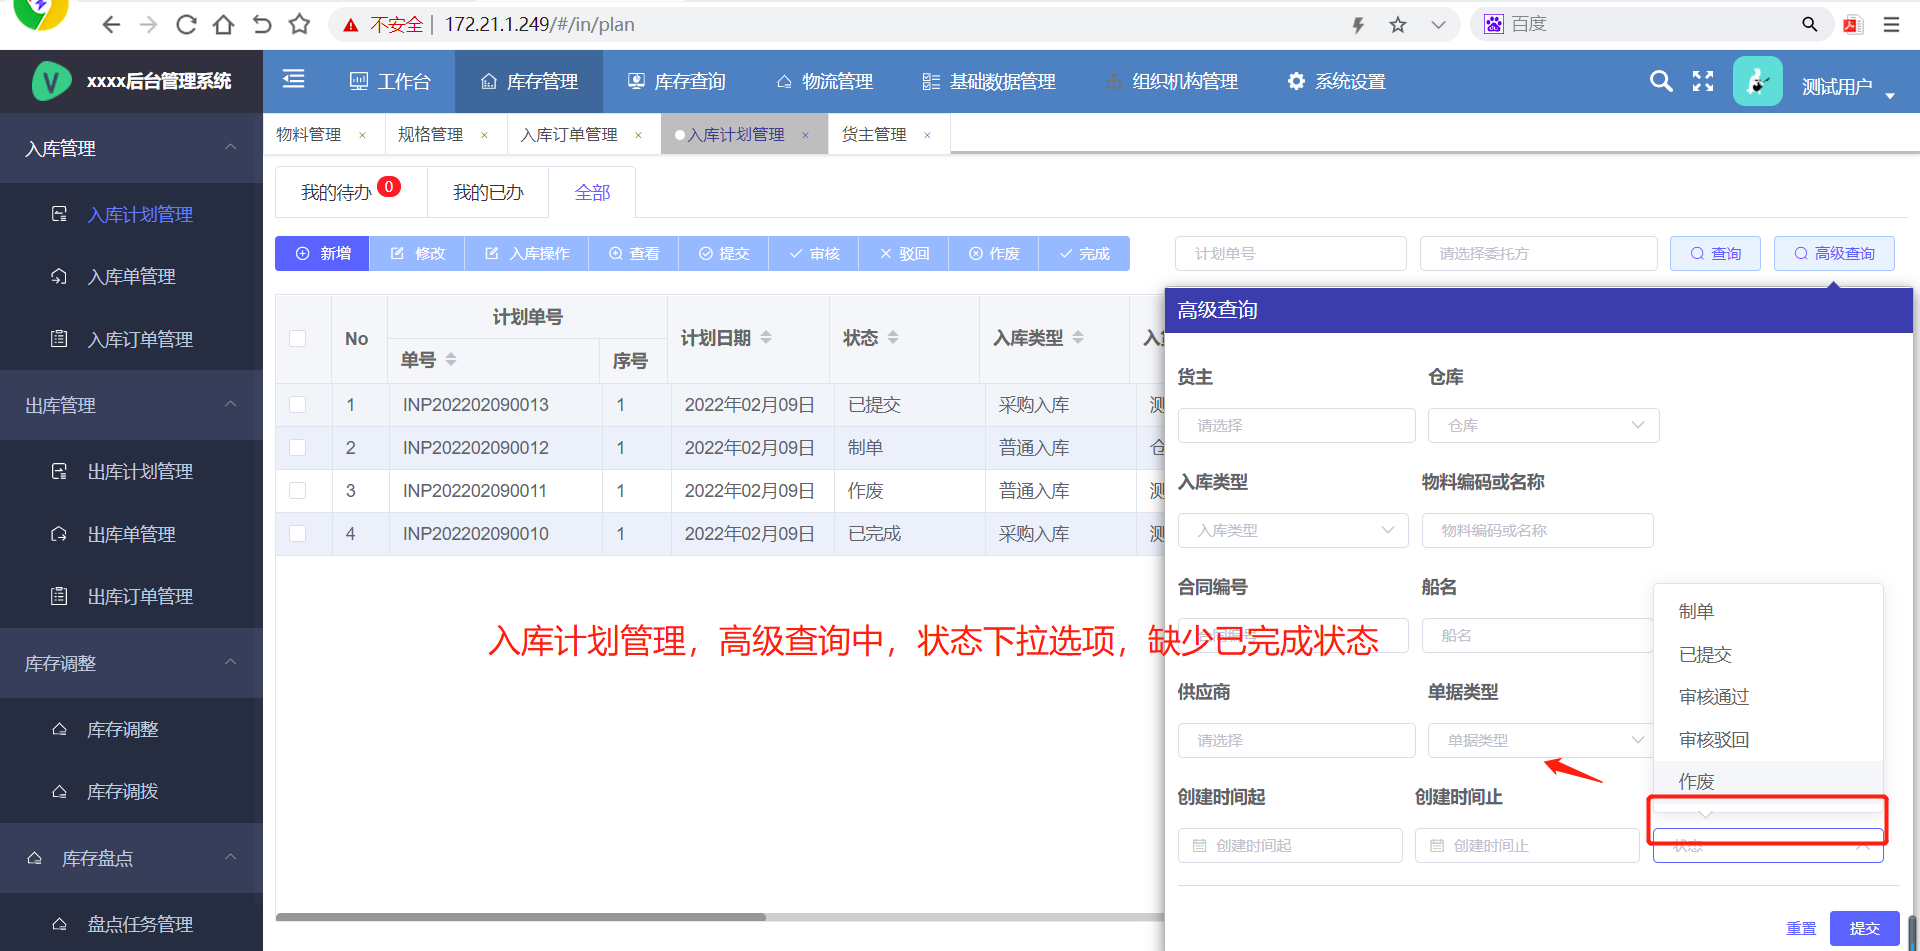Check row INP202202090012 checkbox

tap(297, 447)
